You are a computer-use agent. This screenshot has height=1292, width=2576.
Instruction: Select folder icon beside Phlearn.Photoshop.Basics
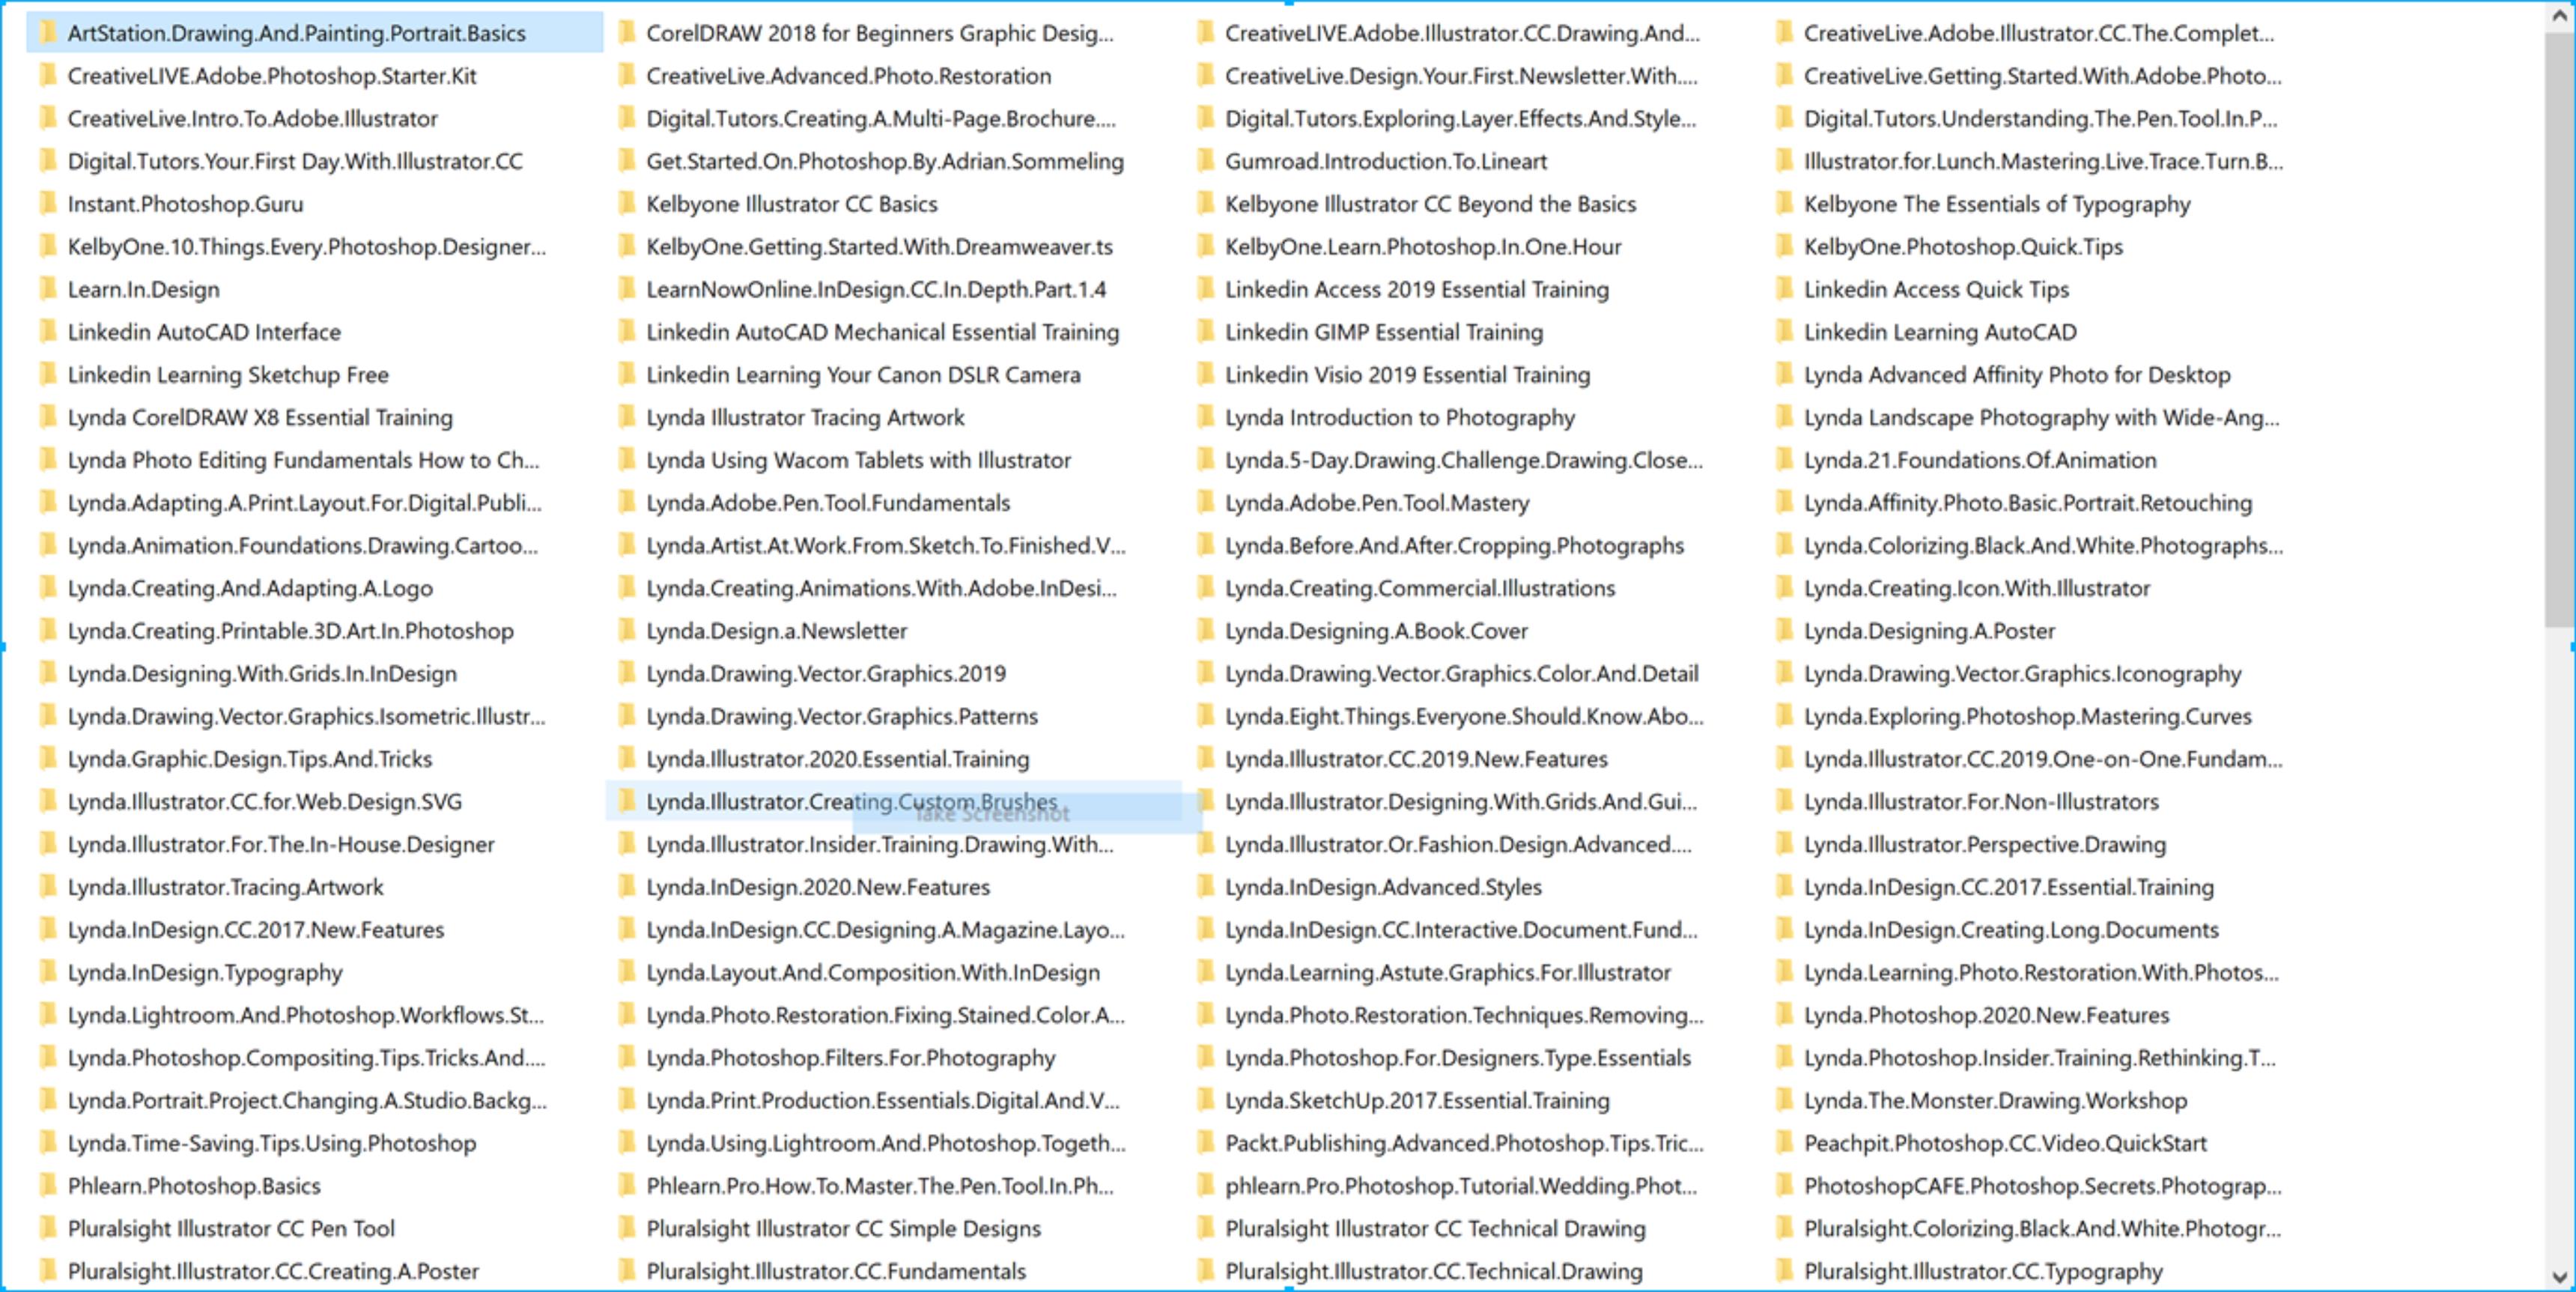click(x=47, y=1186)
